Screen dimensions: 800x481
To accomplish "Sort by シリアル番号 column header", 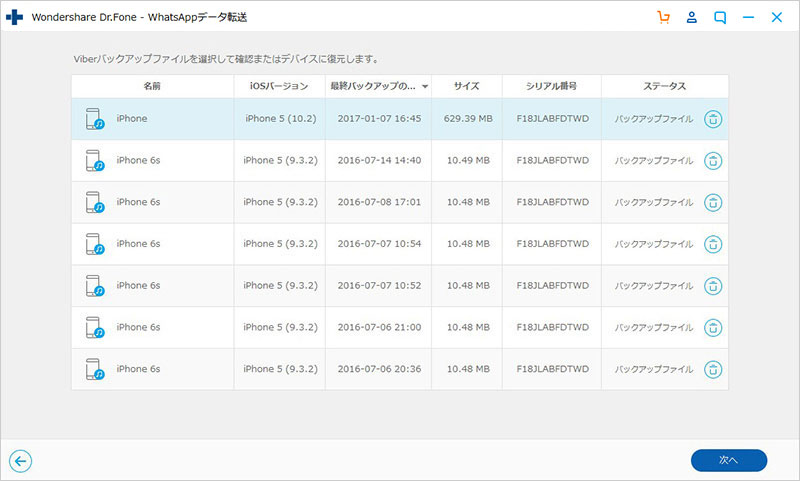I will pos(552,86).
